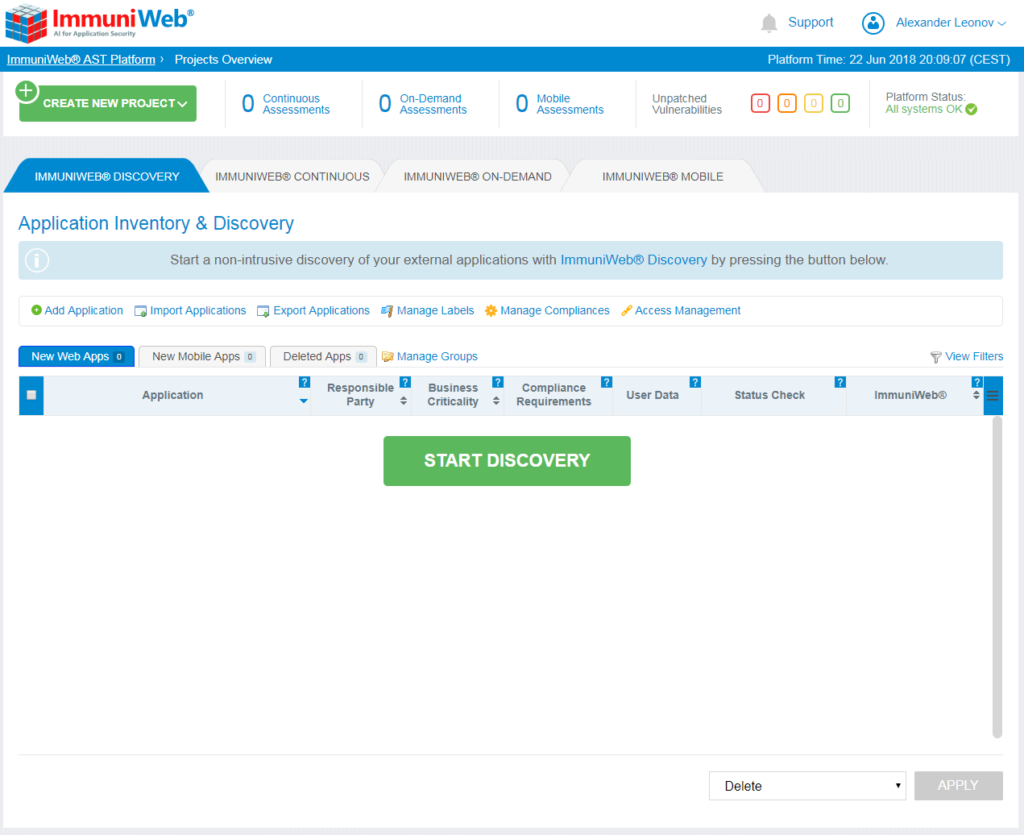Switch to ImmuniWeb Discovery tab
This screenshot has height=835, width=1024.
pos(107,176)
